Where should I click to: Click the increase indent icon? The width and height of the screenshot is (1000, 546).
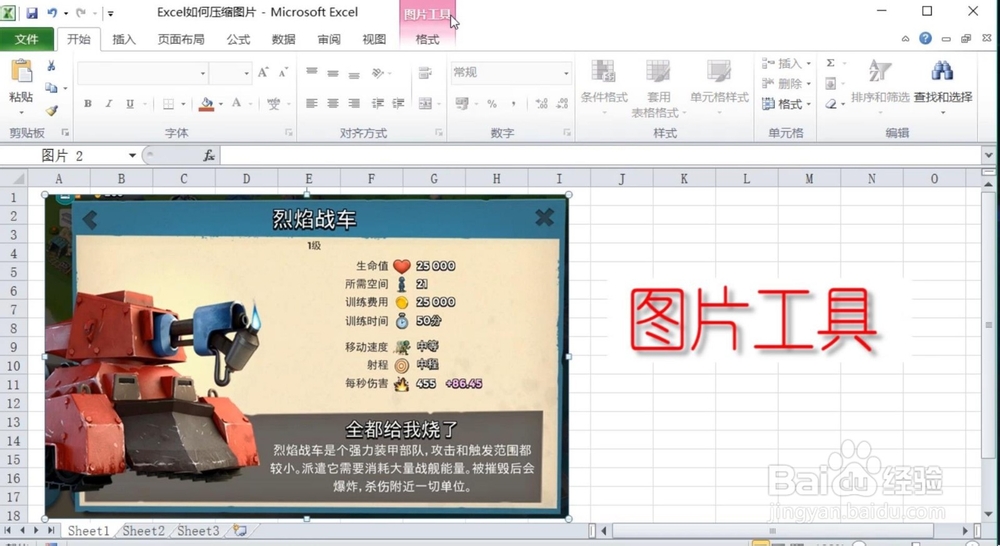pyautogui.click(x=399, y=103)
